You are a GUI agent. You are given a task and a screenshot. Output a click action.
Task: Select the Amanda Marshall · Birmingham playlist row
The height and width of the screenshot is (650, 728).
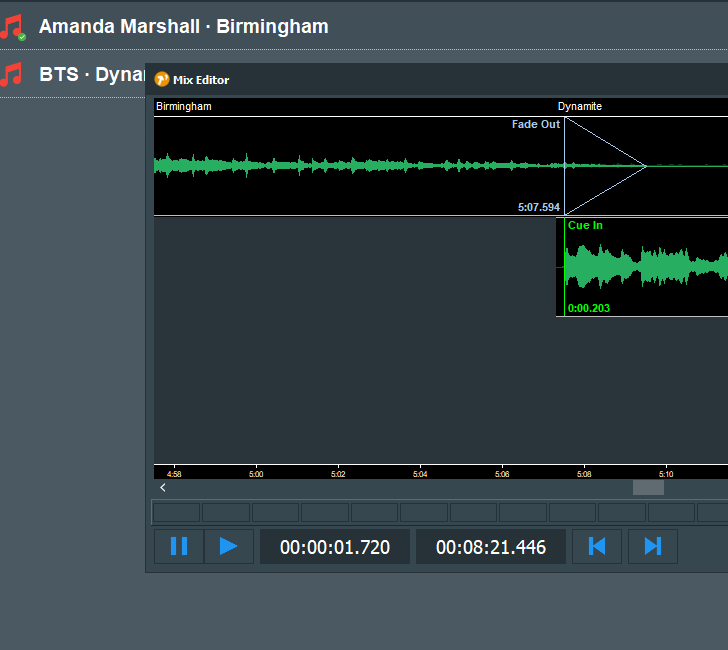364,26
